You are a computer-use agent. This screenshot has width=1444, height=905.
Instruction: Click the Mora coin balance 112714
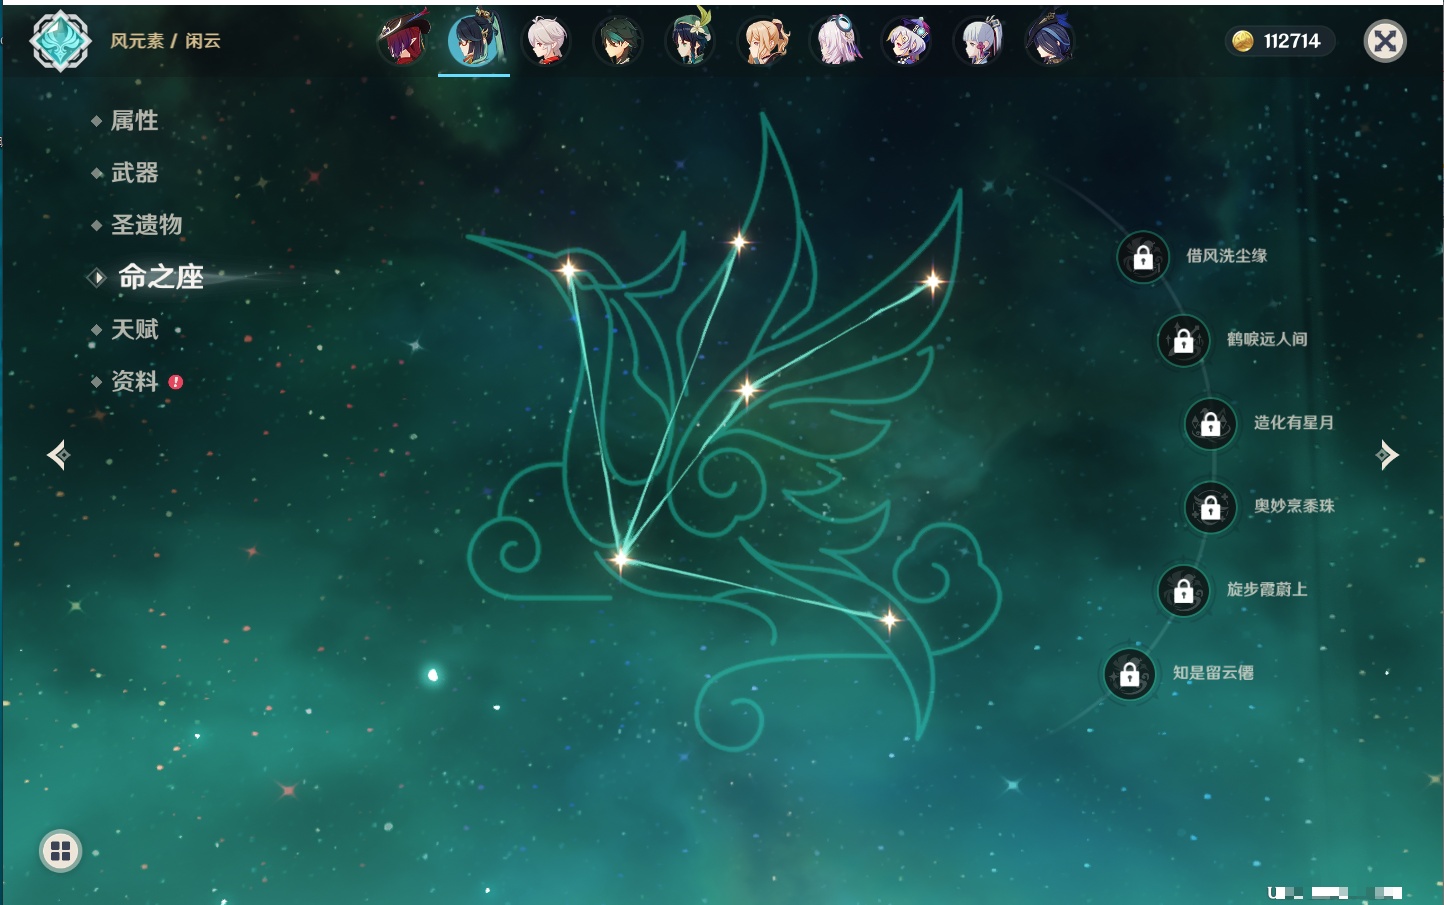(1279, 41)
